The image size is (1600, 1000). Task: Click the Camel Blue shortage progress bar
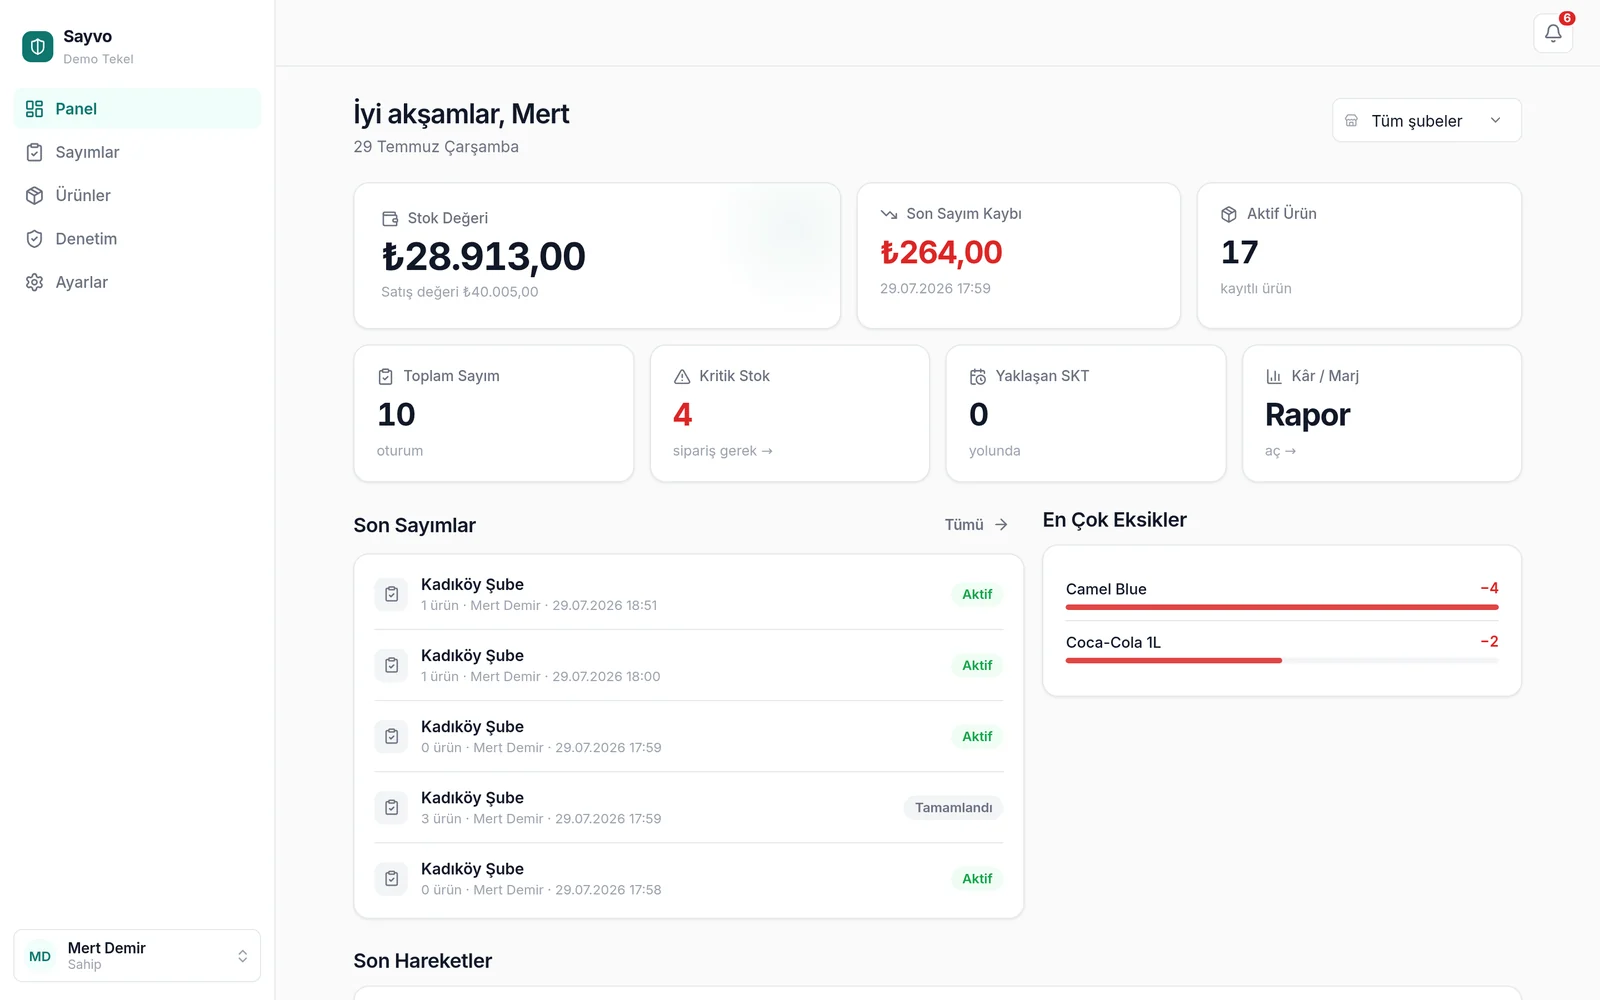click(1282, 607)
